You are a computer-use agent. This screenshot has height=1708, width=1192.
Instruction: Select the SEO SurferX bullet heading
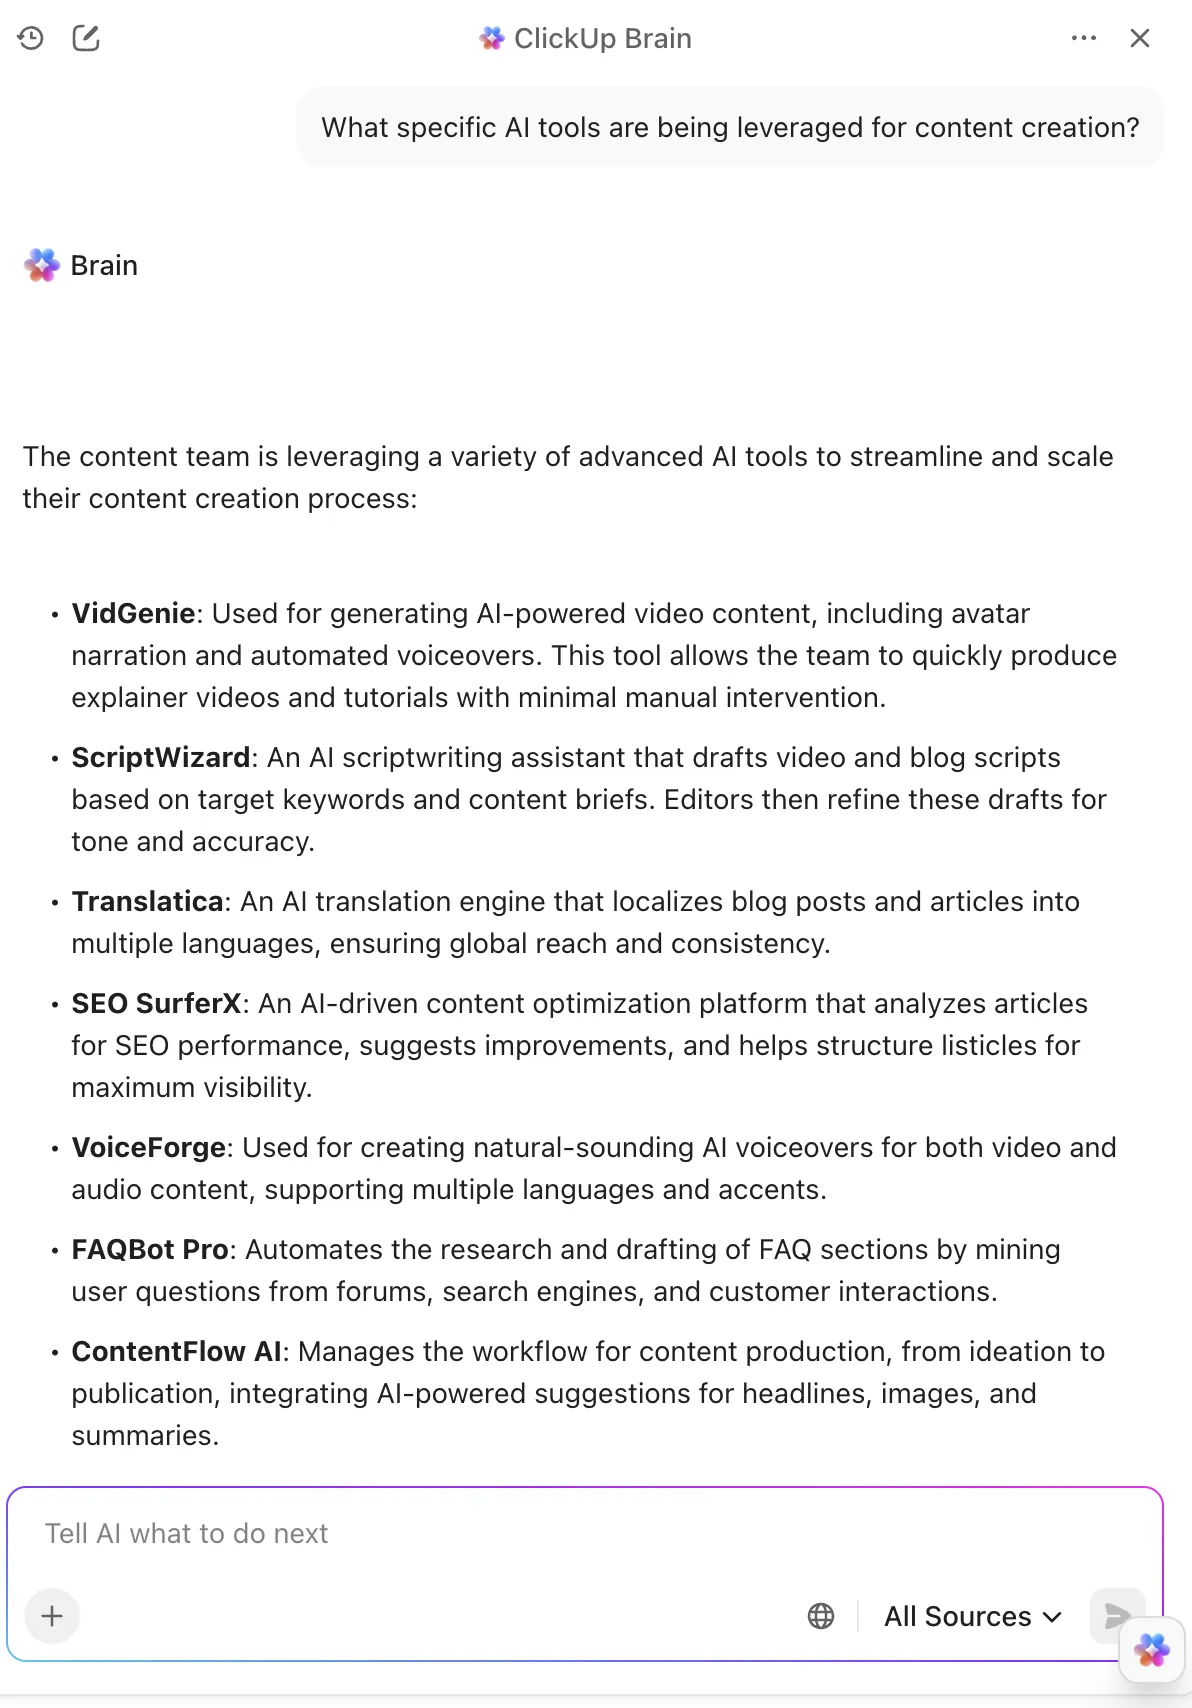[156, 1003]
